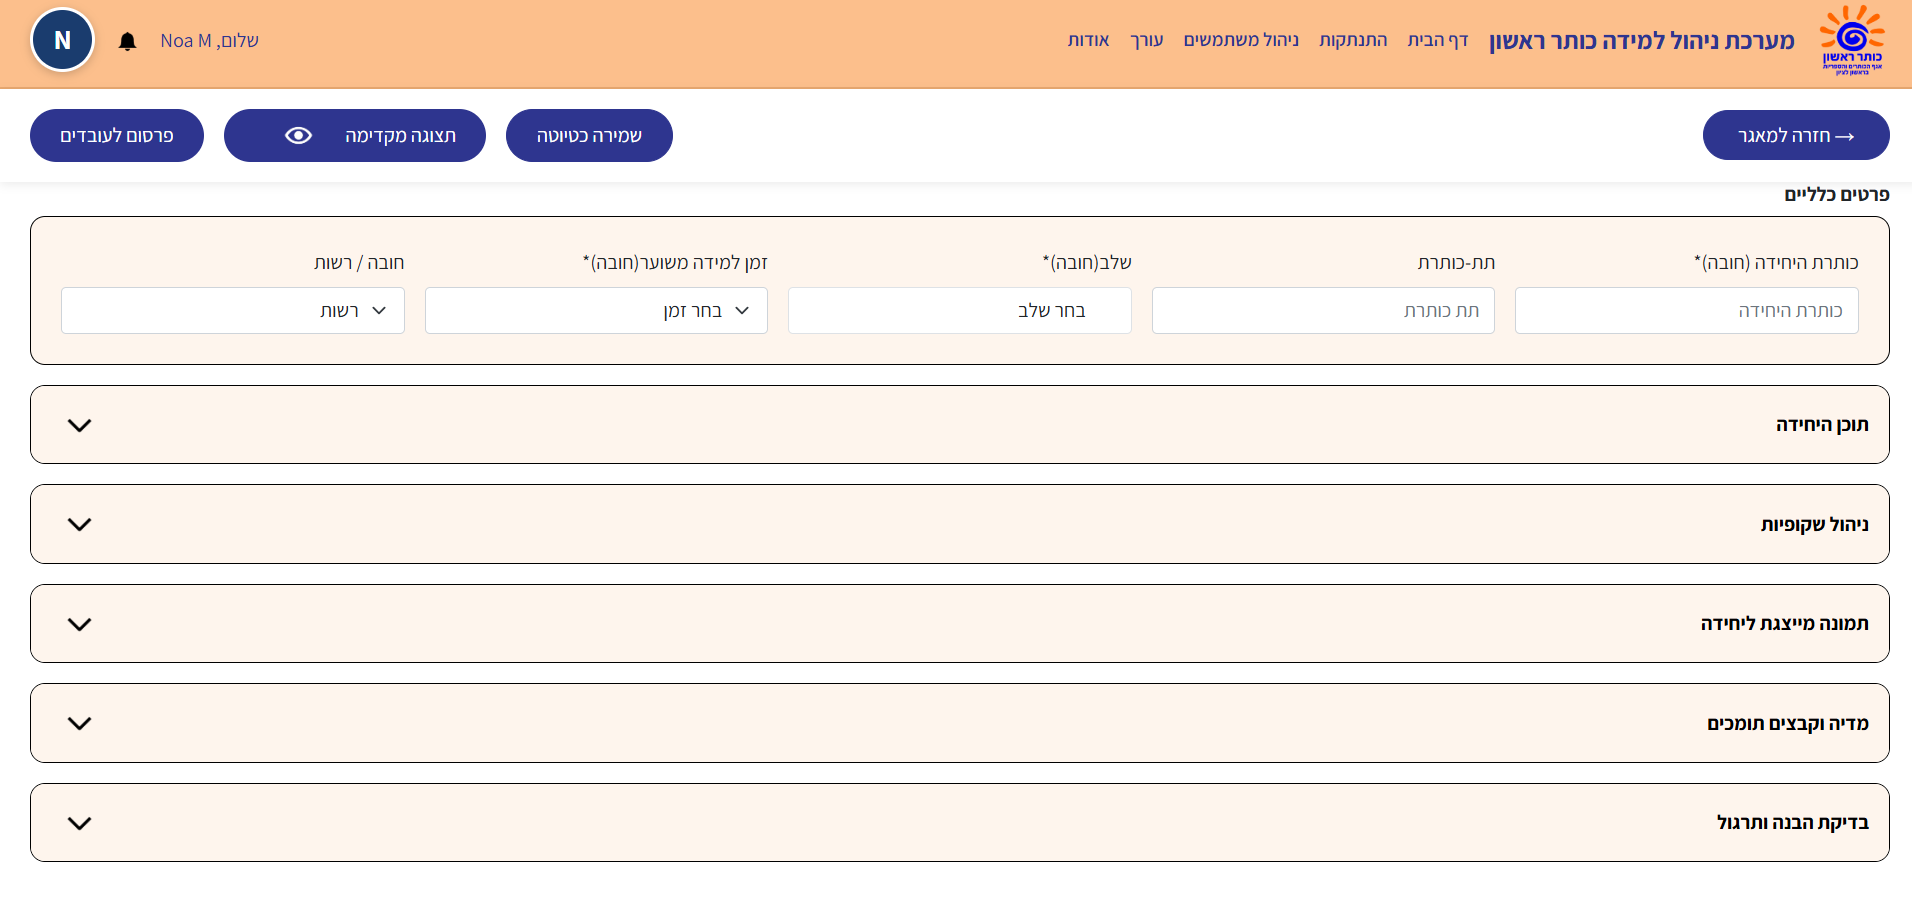This screenshot has height=922, width=1912.
Task: Click the מערכת ניהול למידה כותר ראשון title
Action: (x=1642, y=41)
